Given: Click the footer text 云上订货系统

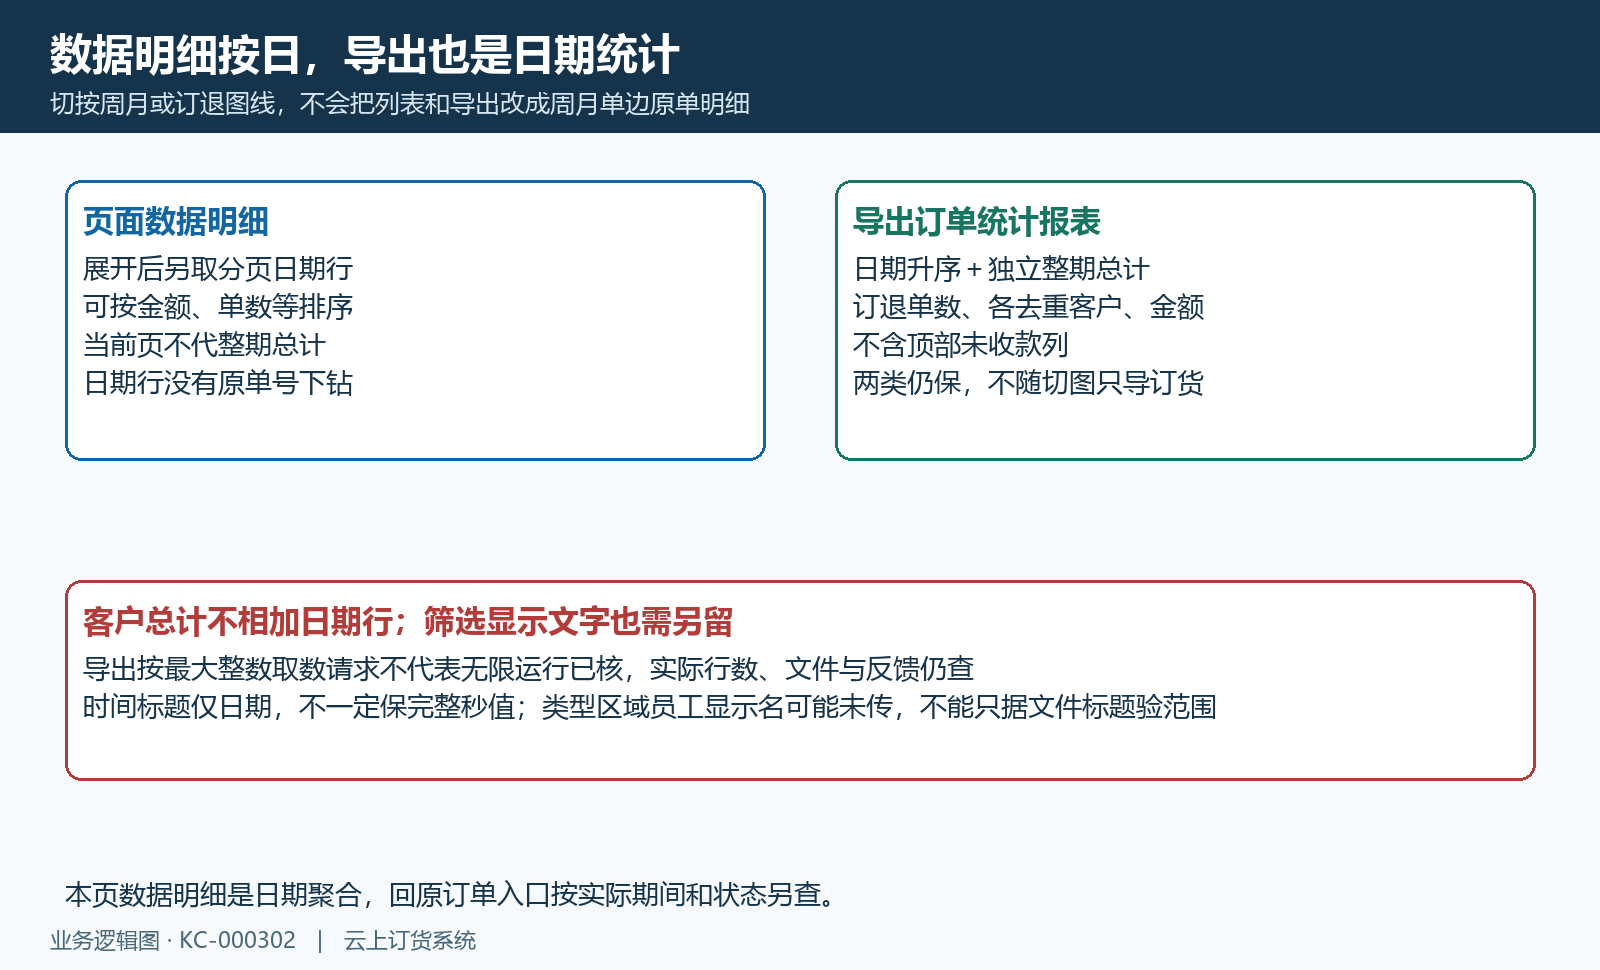Looking at the screenshot, I should pyautogui.click(x=410, y=941).
